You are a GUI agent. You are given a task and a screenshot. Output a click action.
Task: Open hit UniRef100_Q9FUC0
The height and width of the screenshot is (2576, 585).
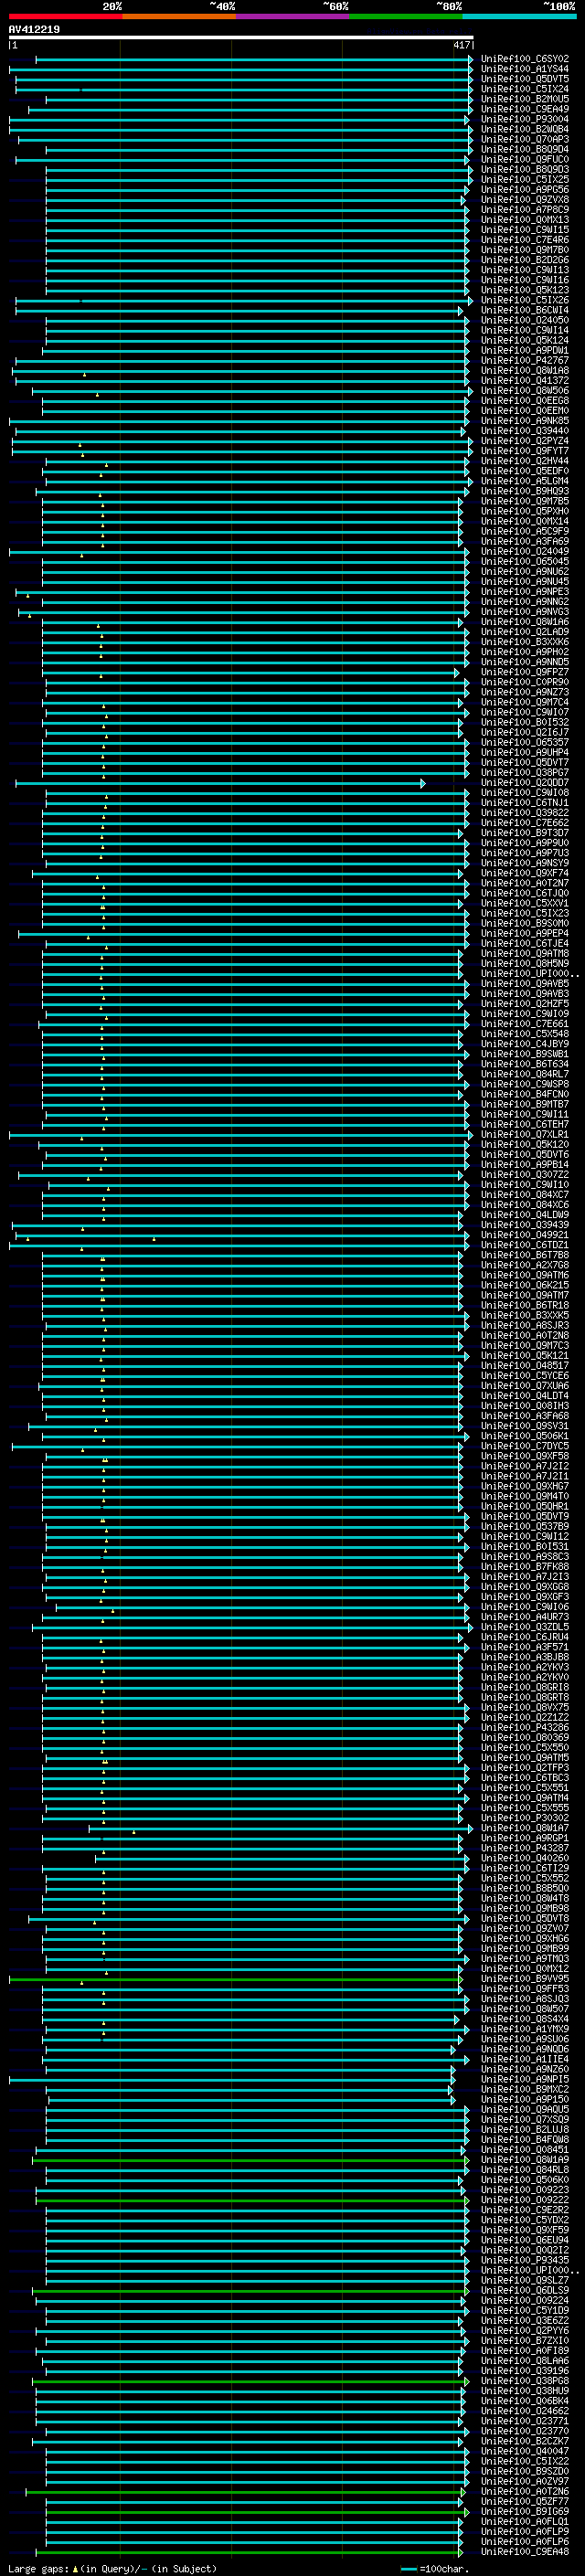[x=525, y=159]
